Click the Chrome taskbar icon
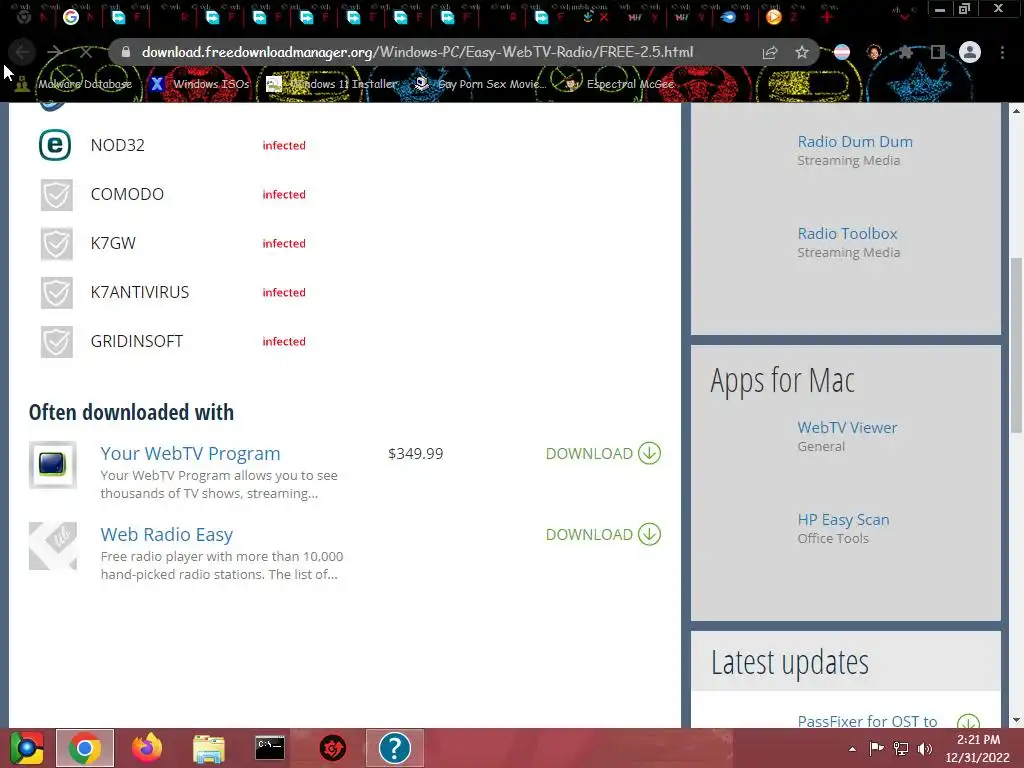 tap(84, 748)
